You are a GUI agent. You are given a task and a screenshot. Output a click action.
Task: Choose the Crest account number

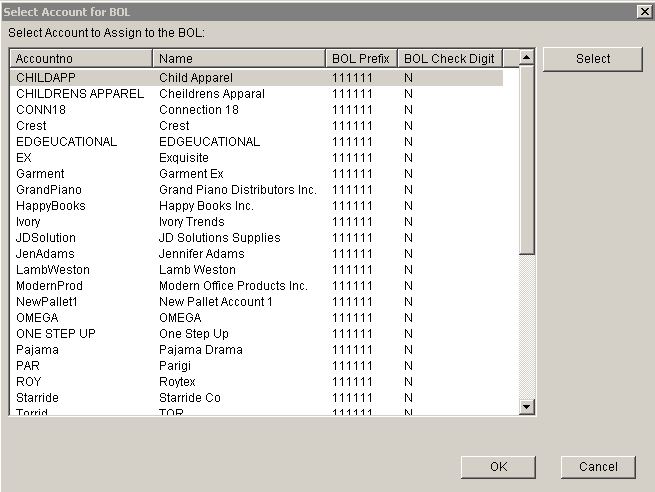coord(31,126)
